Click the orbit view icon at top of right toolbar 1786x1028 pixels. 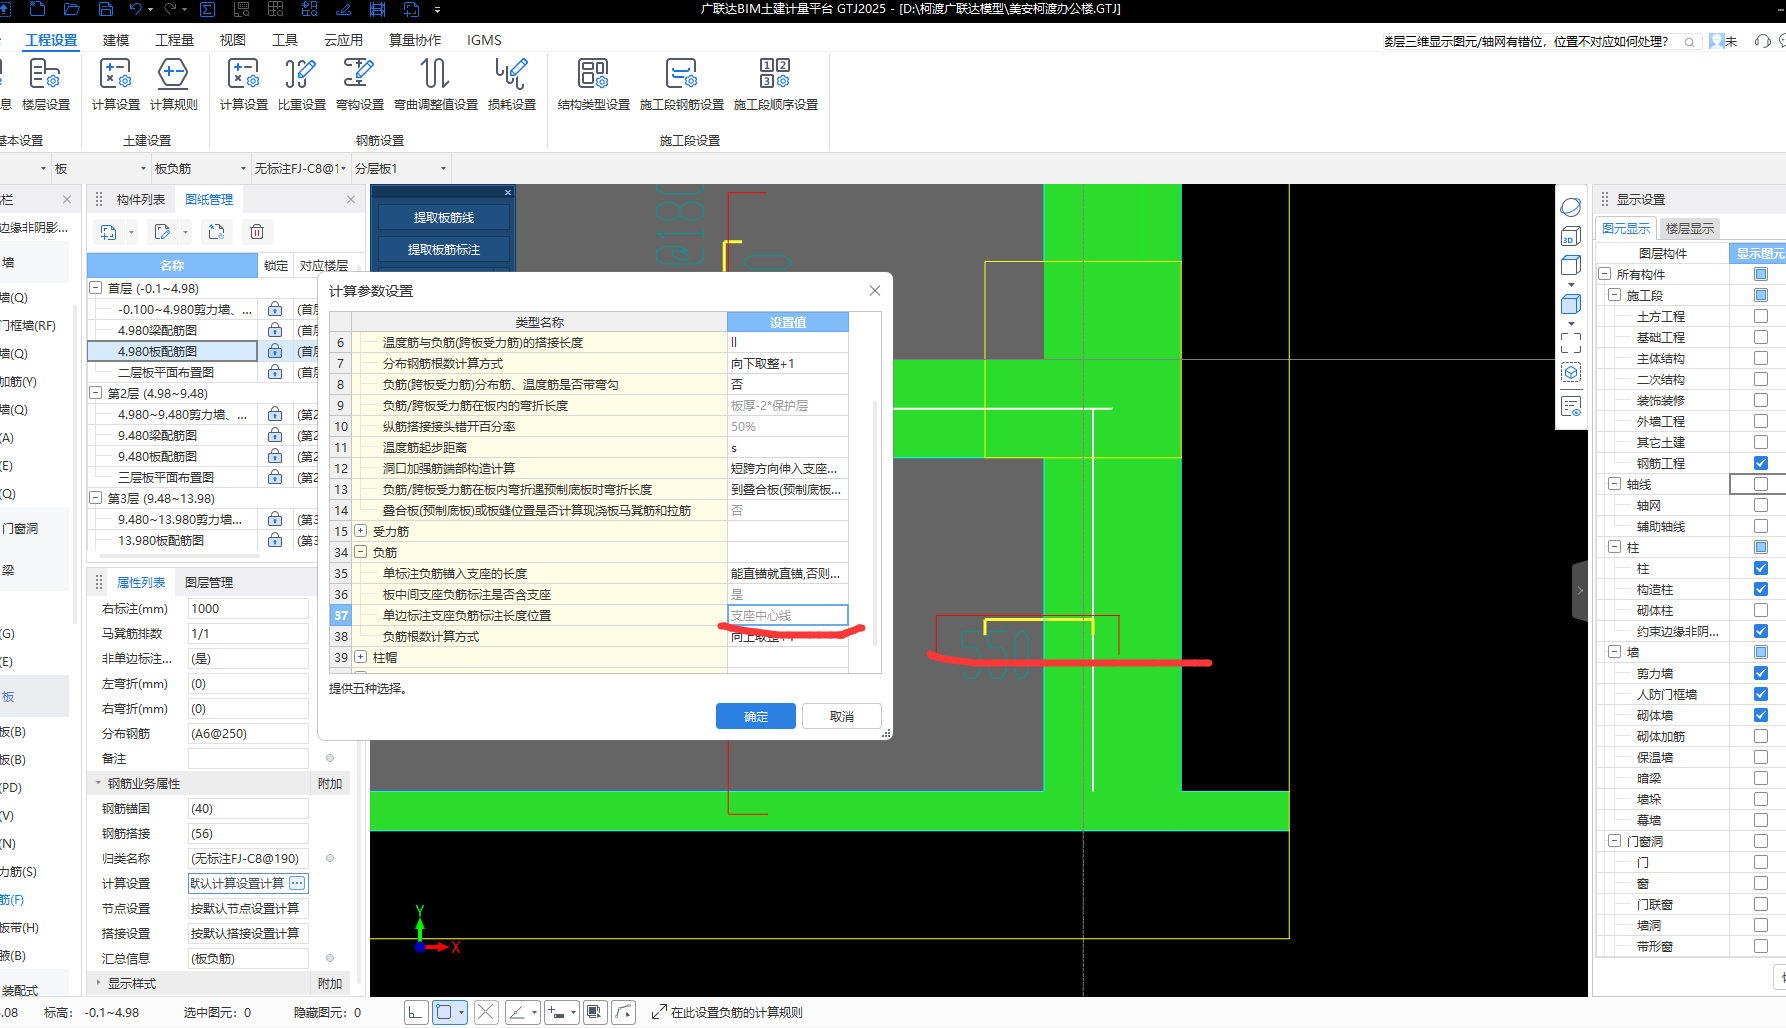coord(1571,207)
